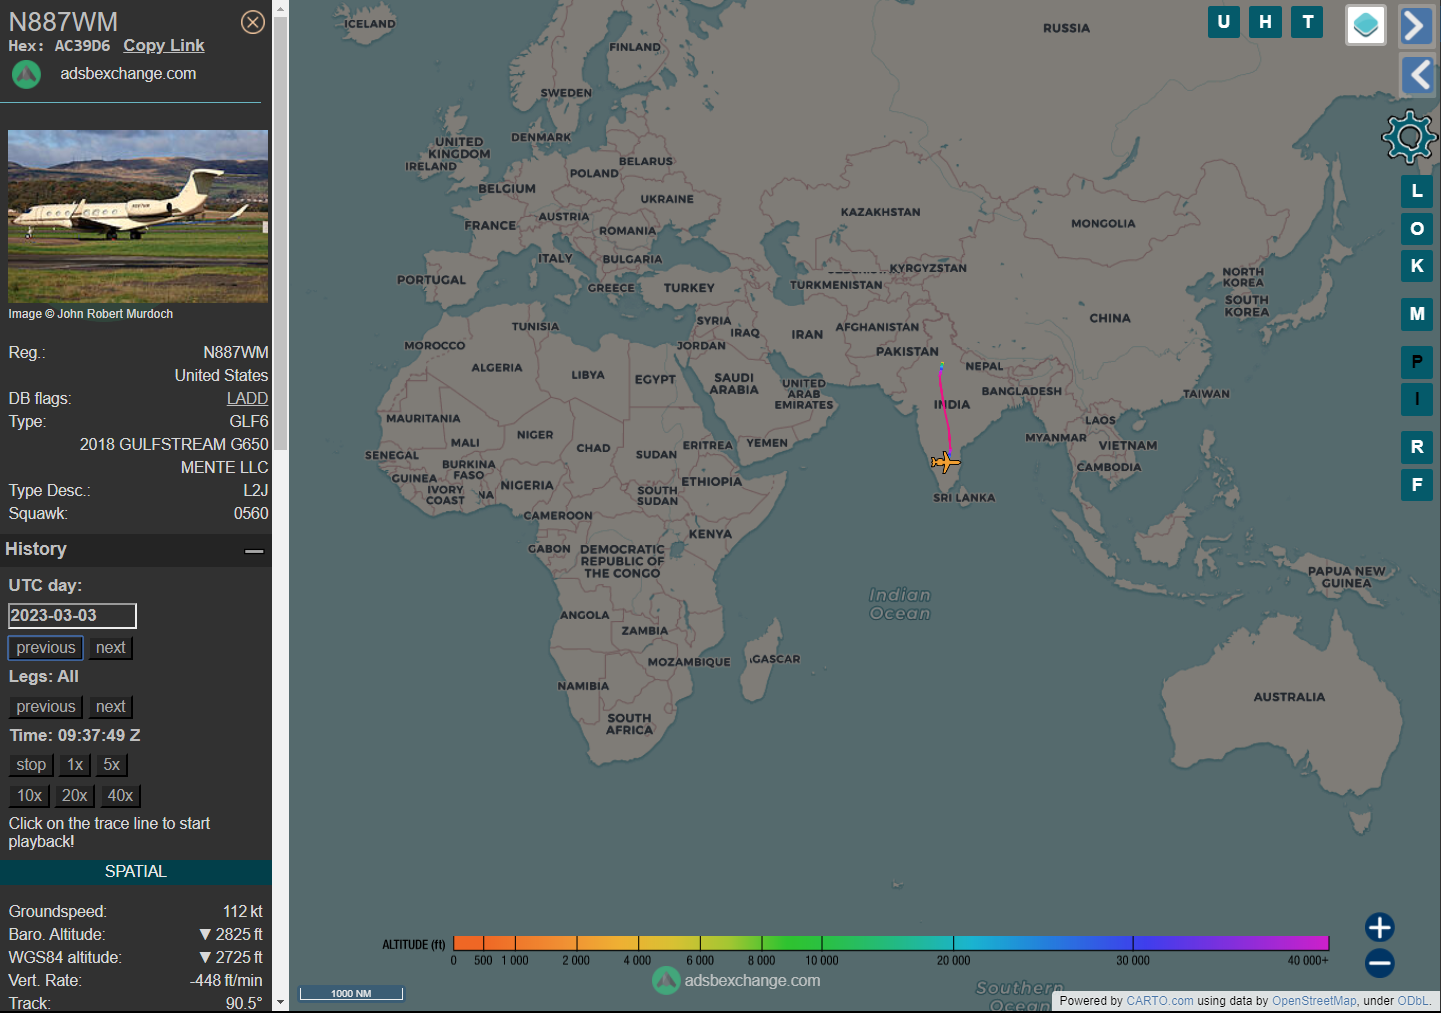The image size is (1441, 1013).
Task: Toggle the L map button
Action: click(1417, 191)
